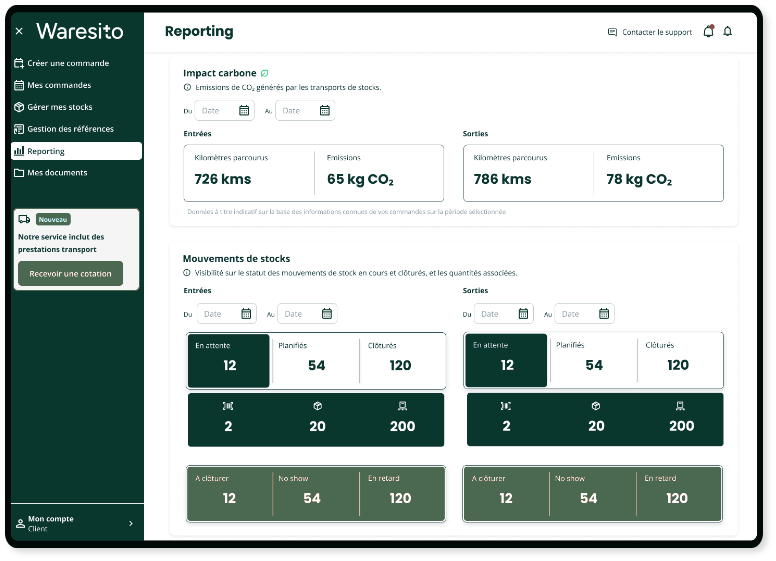Screen dimensions: 776x561
Task: Open Mes documents in sidebar
Action: 57,173
